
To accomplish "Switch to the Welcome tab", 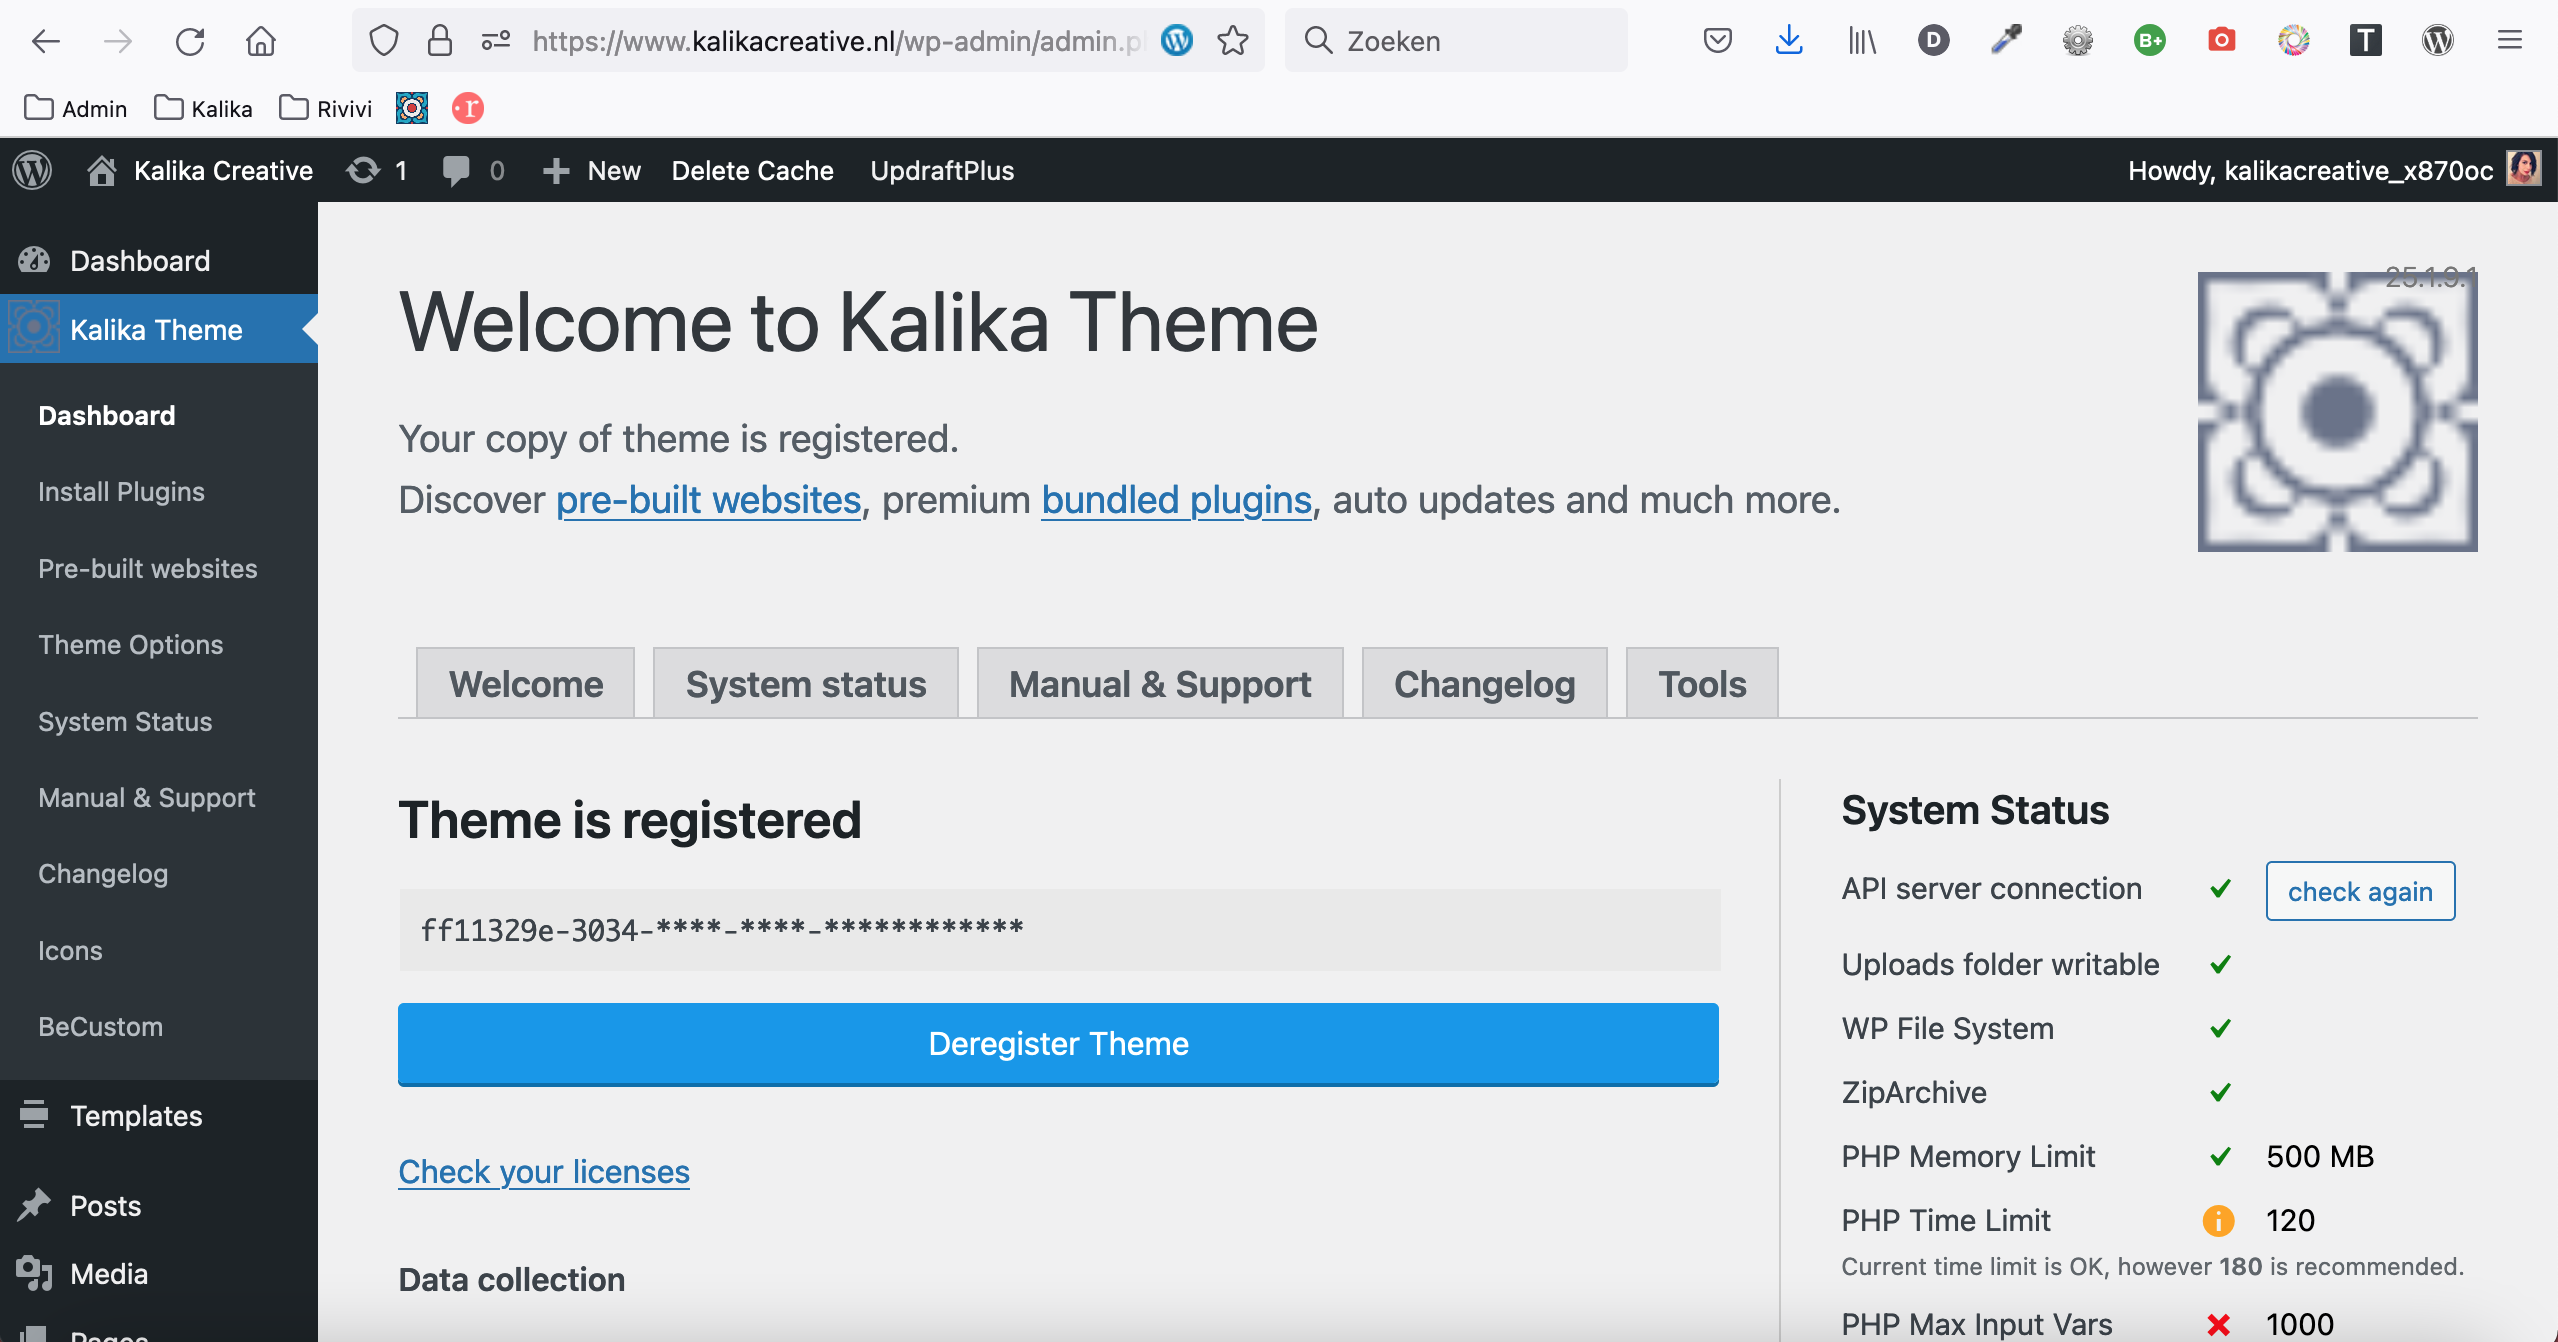I will [526, 684].
